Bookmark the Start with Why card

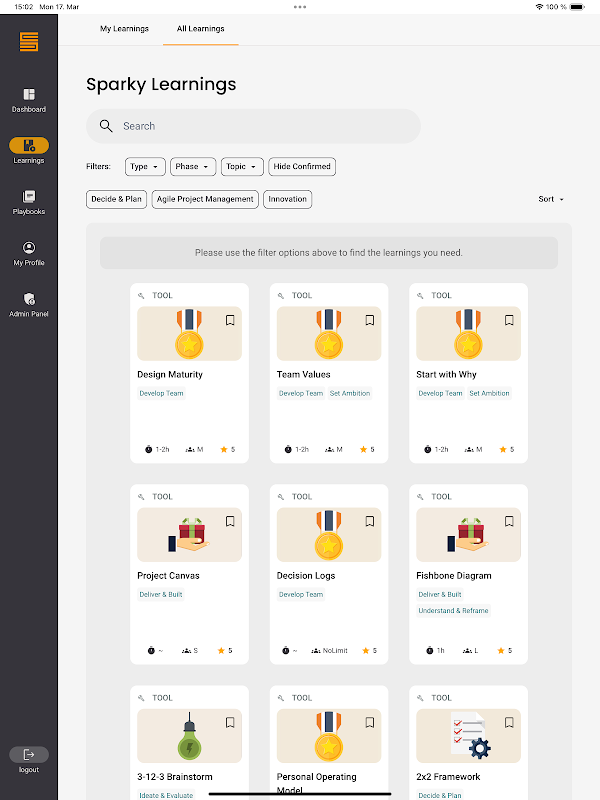pyautogui.click(x=509, y=320)
